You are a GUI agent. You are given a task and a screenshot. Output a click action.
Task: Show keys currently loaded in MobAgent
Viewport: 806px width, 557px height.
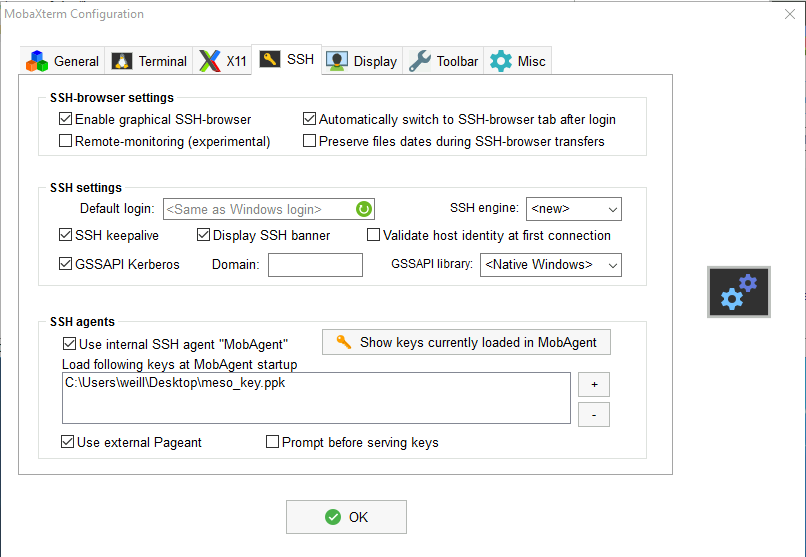[x=466, y=342]
